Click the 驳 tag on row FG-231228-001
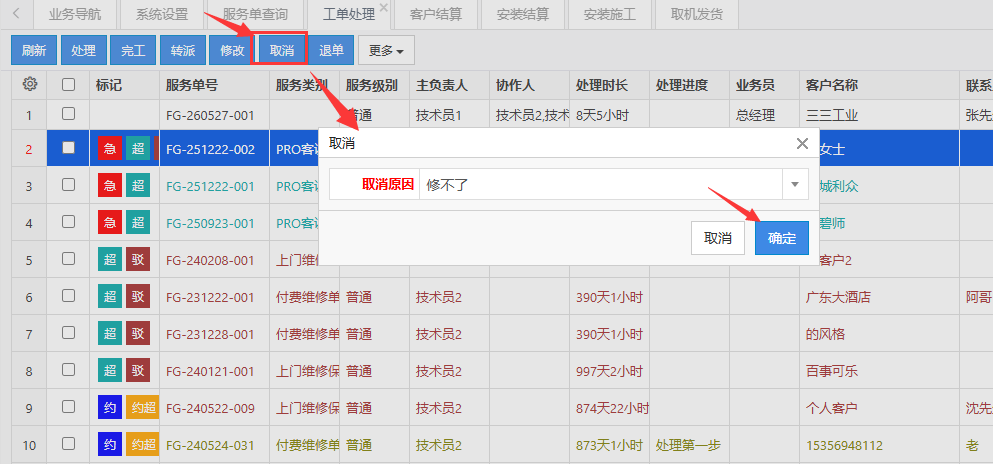The width and height of the screenshot is (993, 464). [x=138, y=334]
